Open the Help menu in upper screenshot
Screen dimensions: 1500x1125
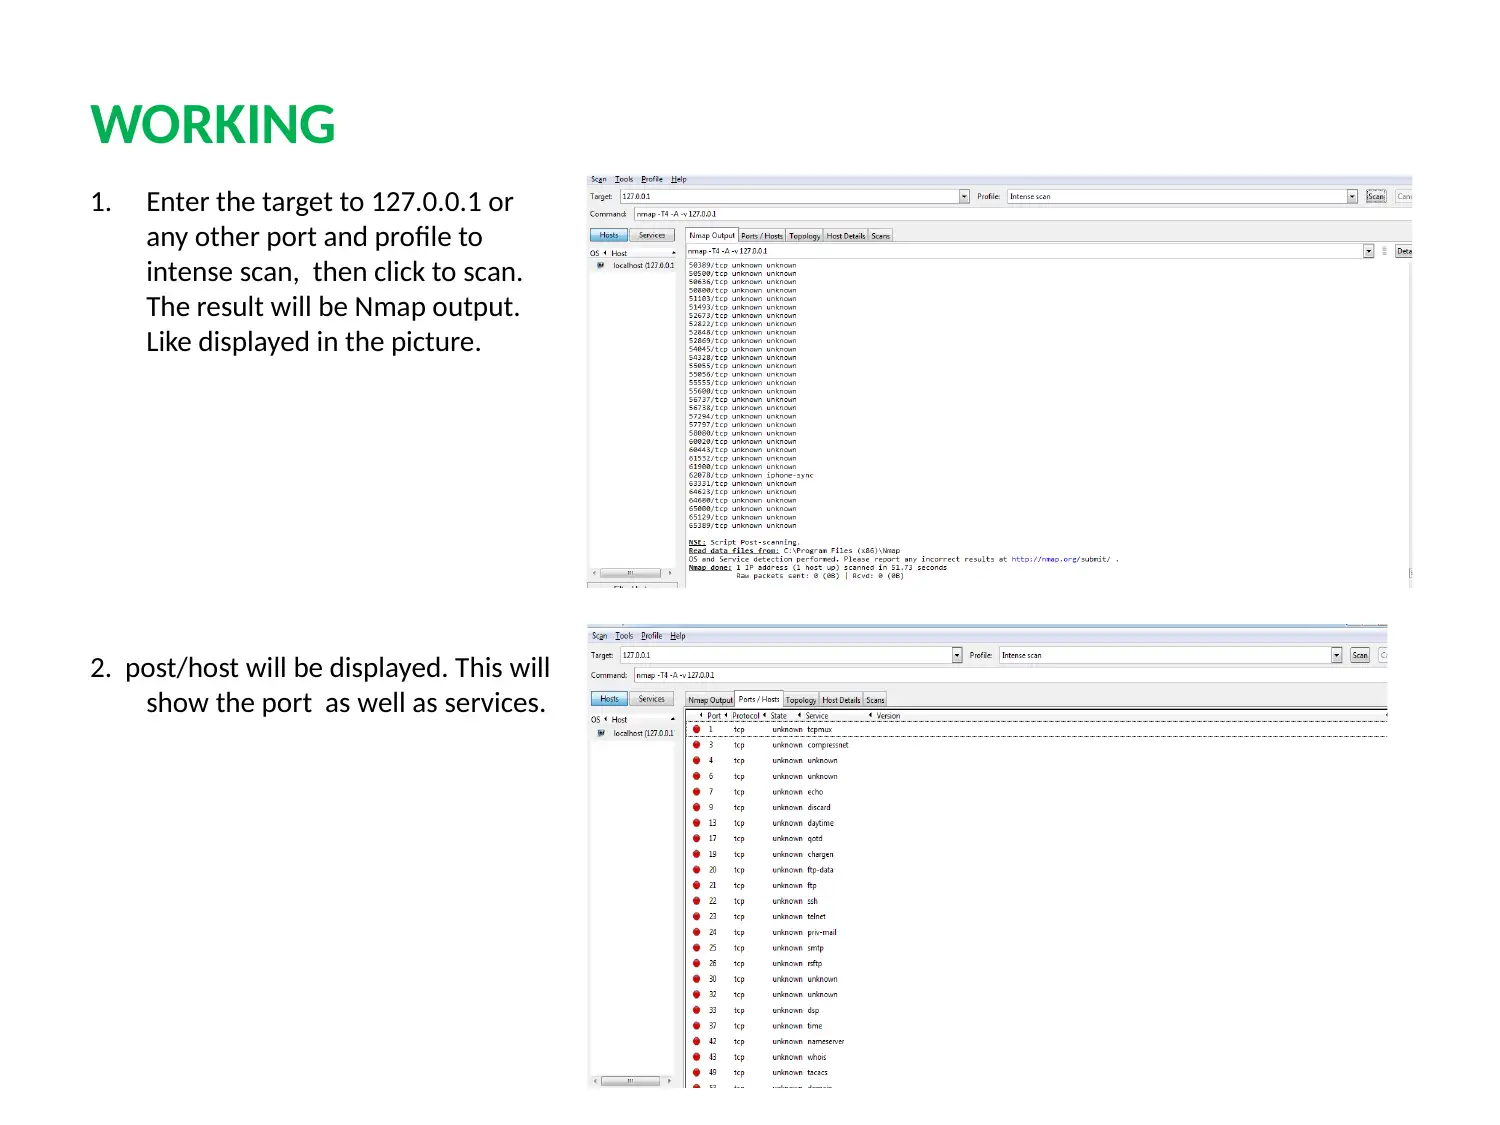[x=679, y=180]
